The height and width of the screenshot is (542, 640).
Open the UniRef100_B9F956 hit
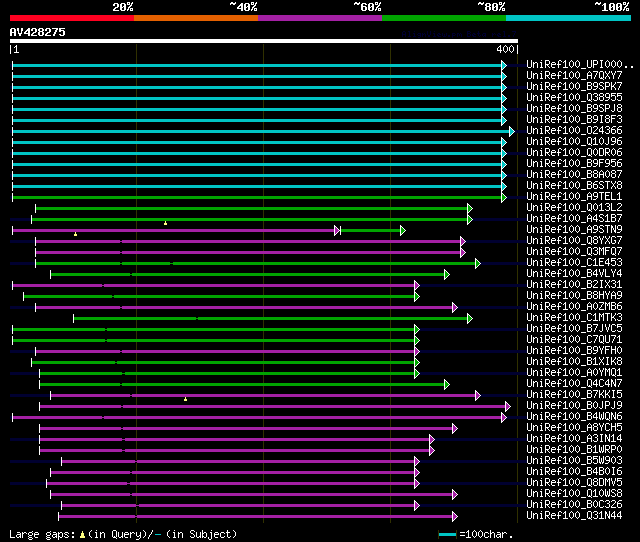pyautogui.click(x=574, y=163)
